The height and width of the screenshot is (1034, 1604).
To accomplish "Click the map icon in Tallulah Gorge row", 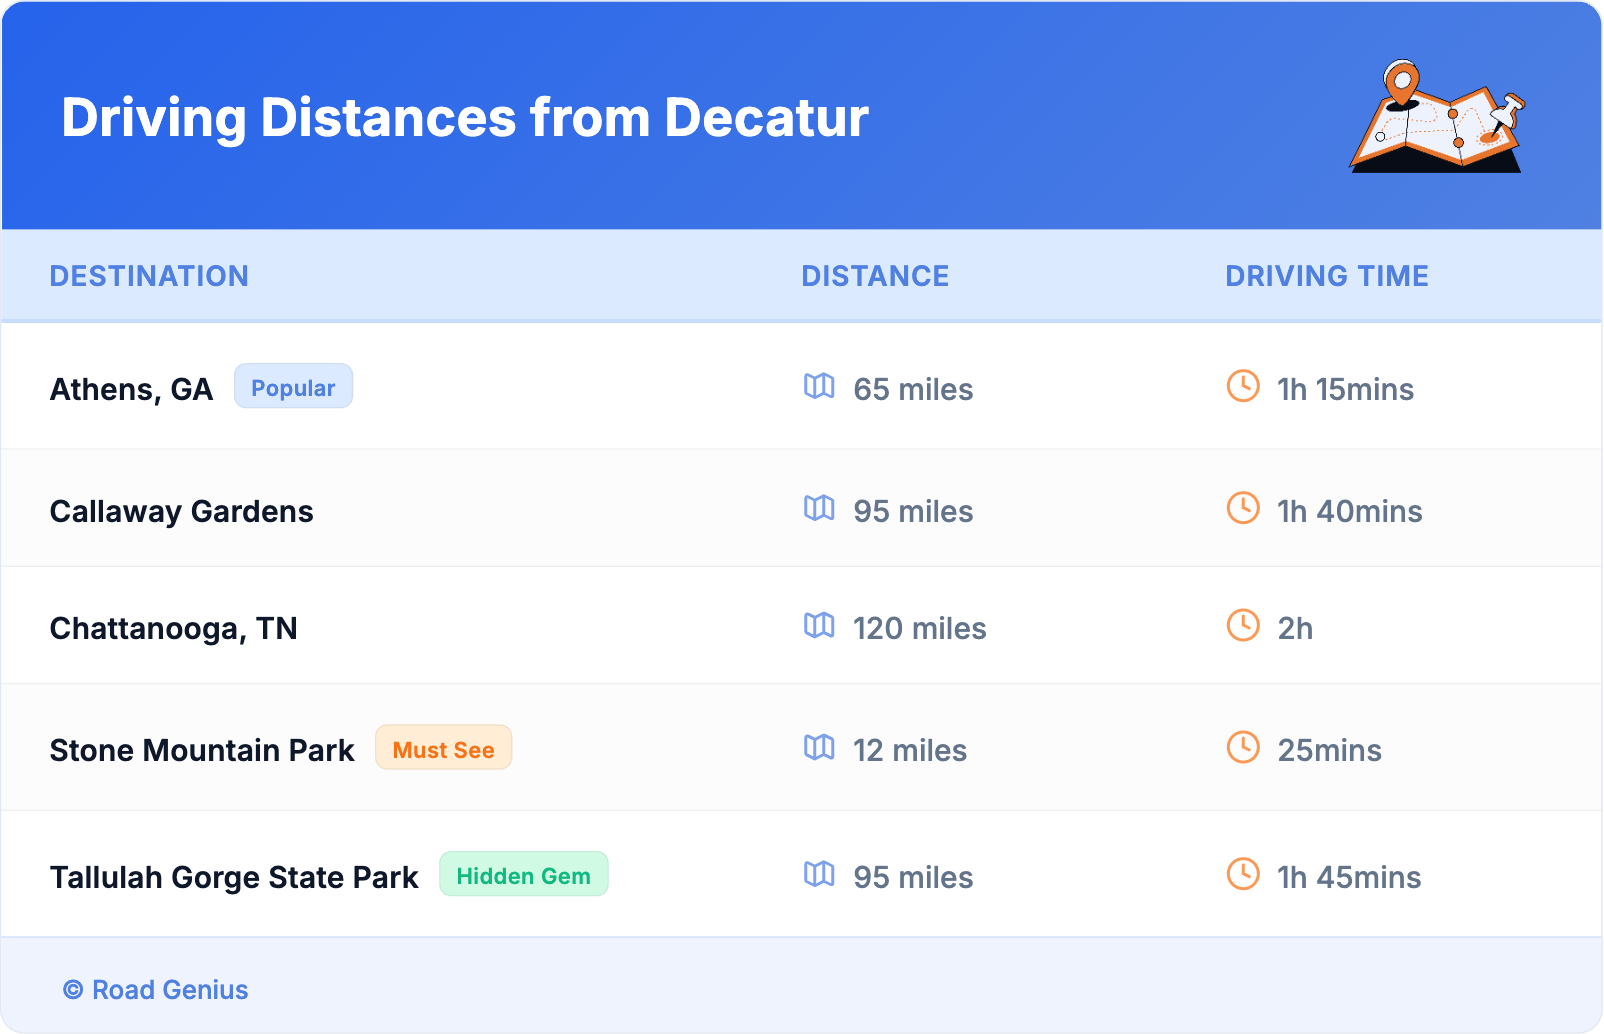I will point(819,874).
